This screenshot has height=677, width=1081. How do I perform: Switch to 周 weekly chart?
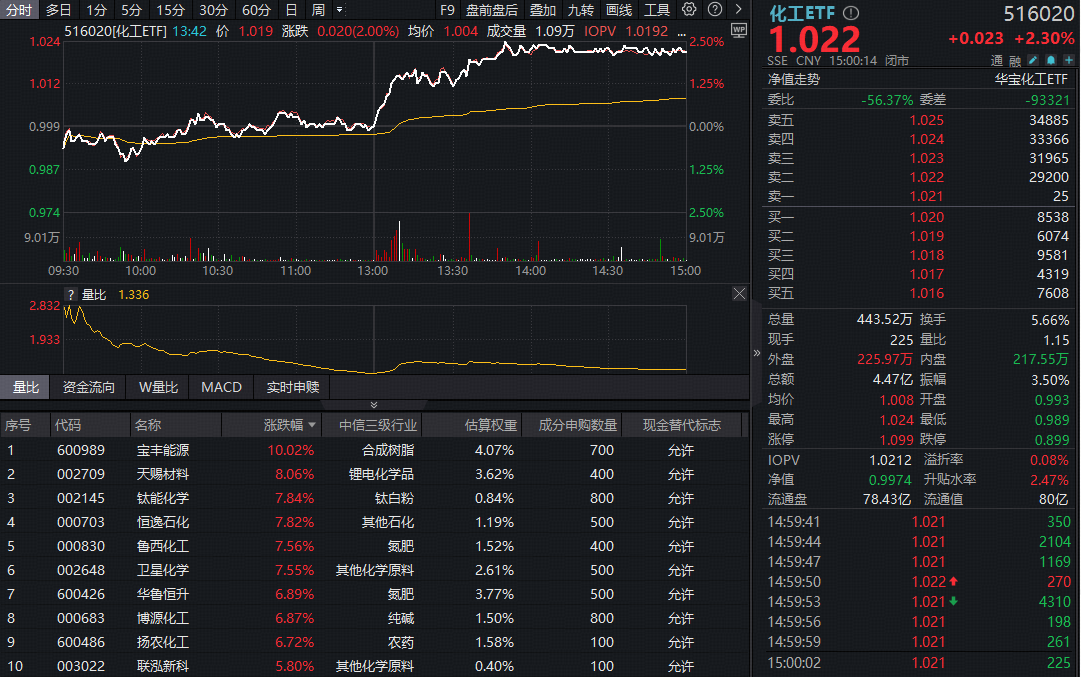point(318,10)
